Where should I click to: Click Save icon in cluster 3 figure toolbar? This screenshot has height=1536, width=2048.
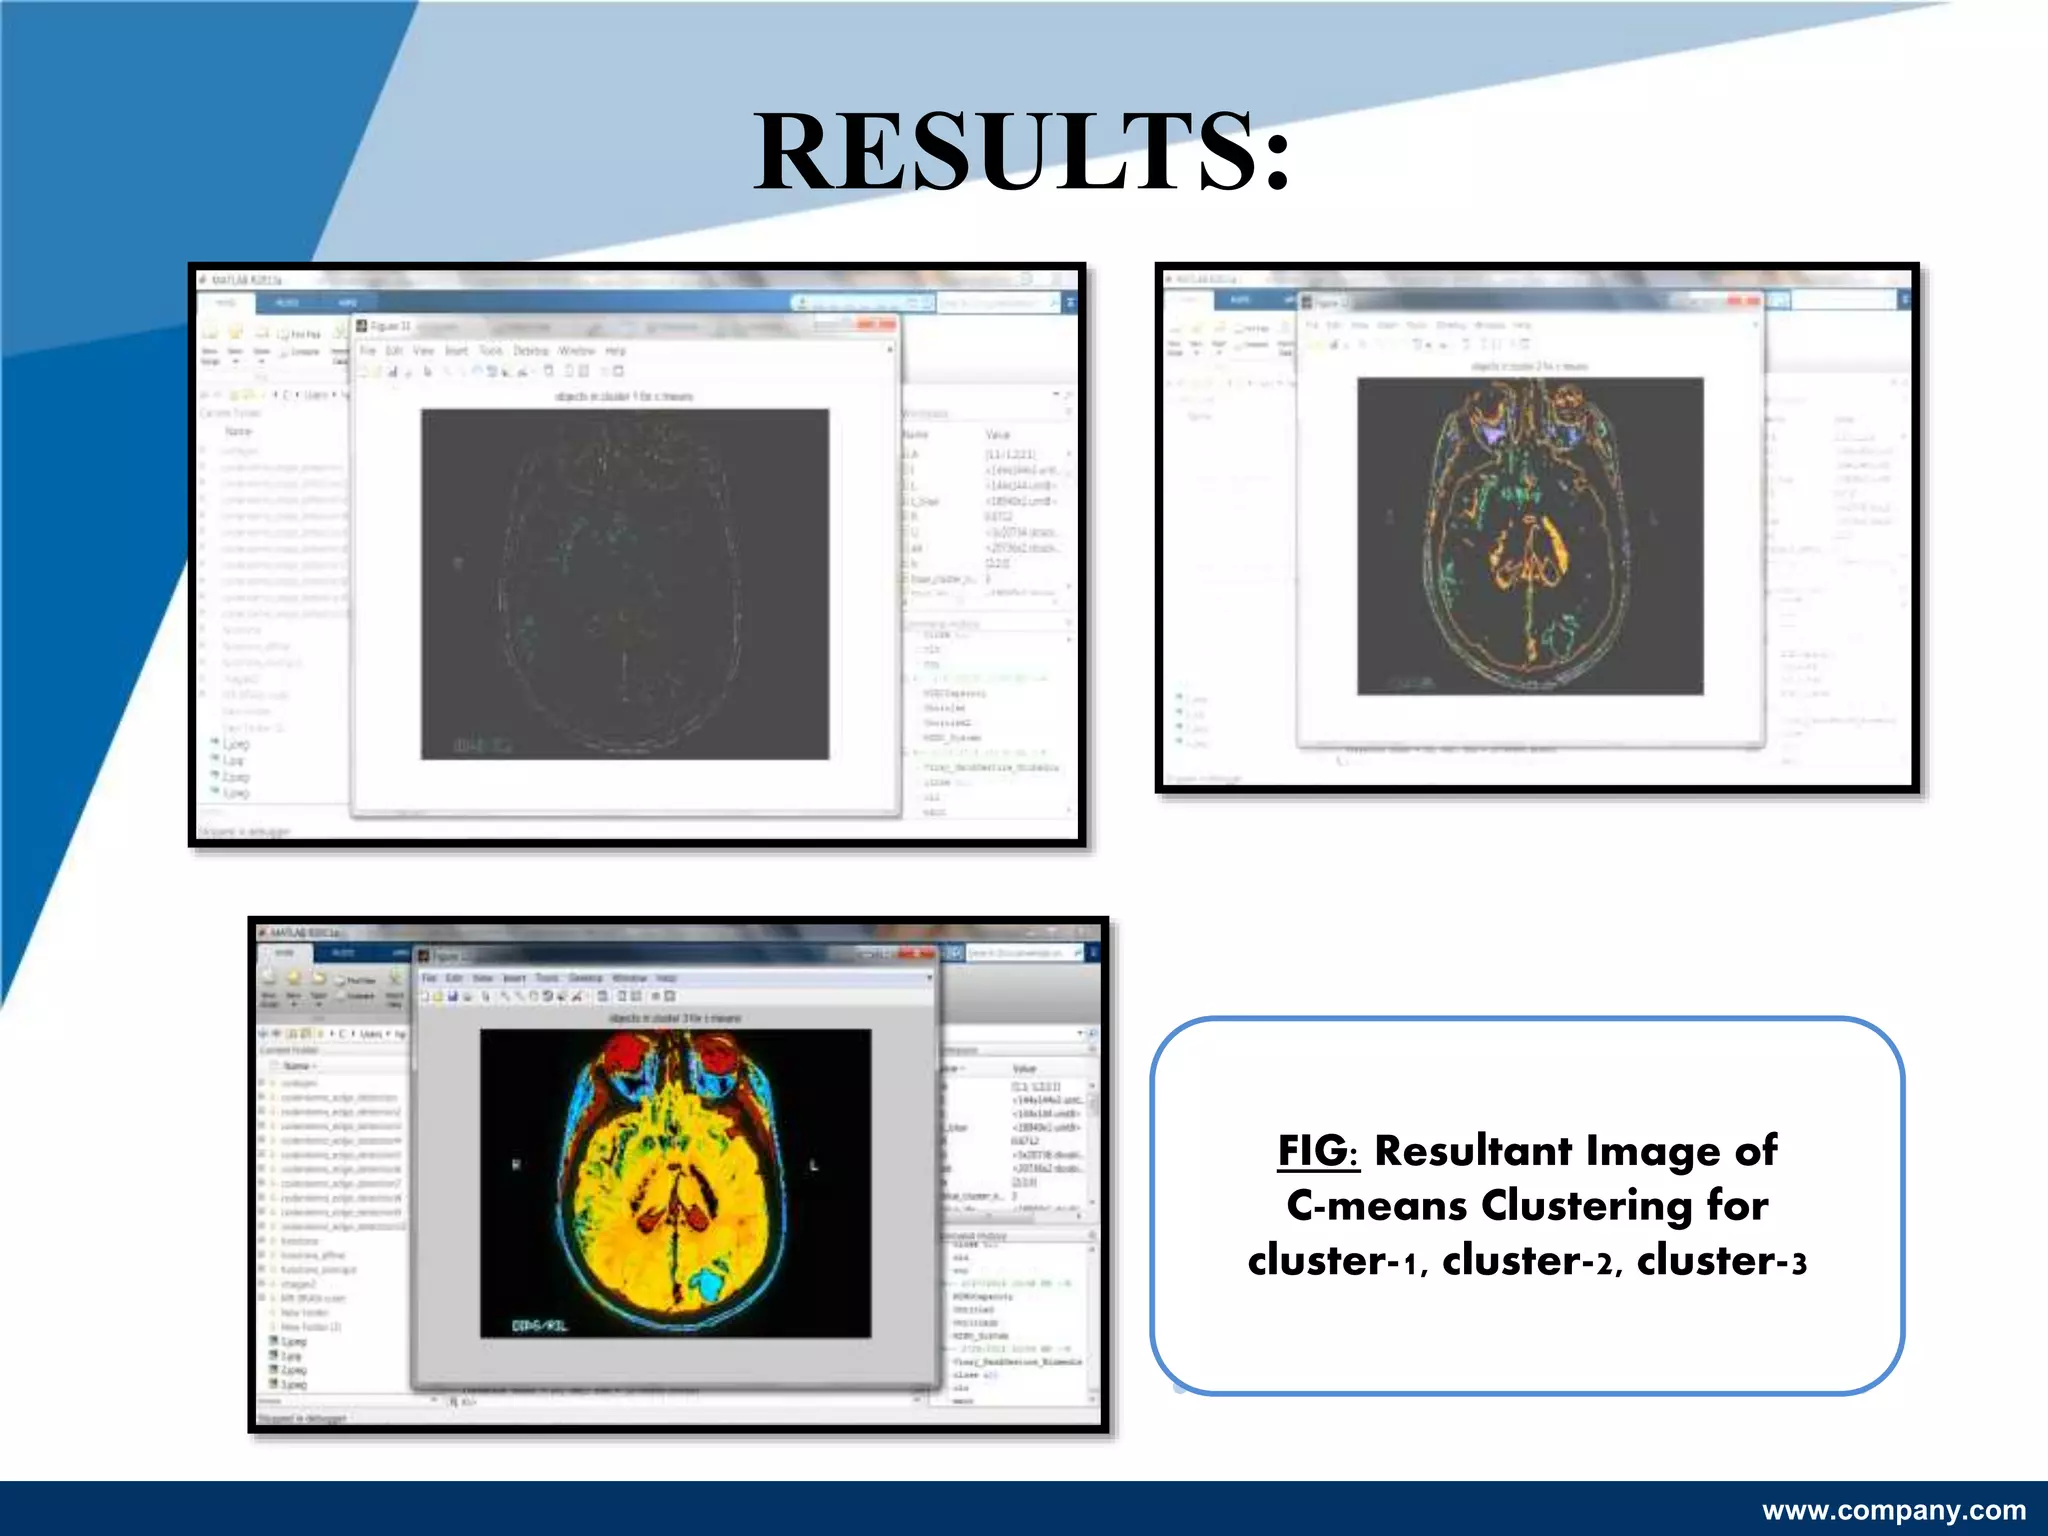click(453, 996)
